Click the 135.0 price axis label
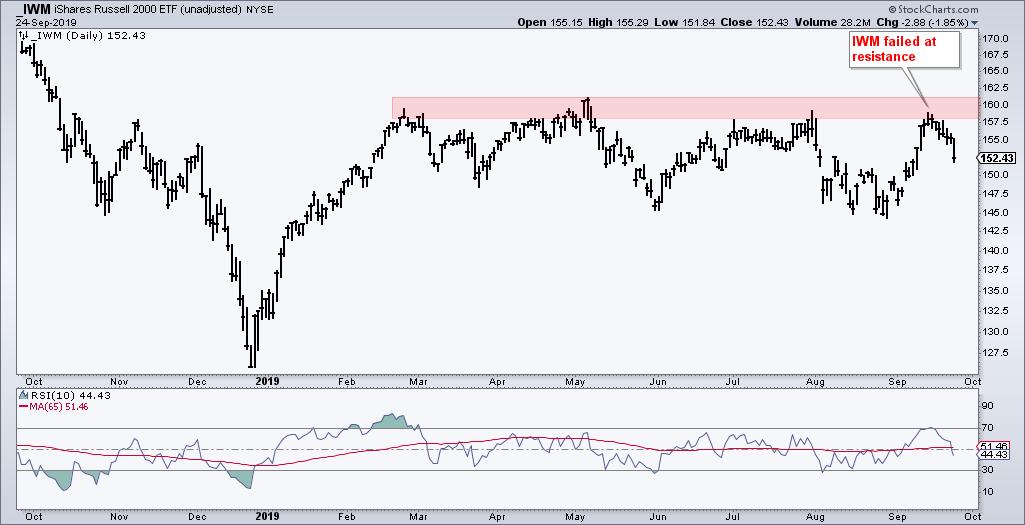The height and width of the screenshot is (525, 1025). [998, 290]
